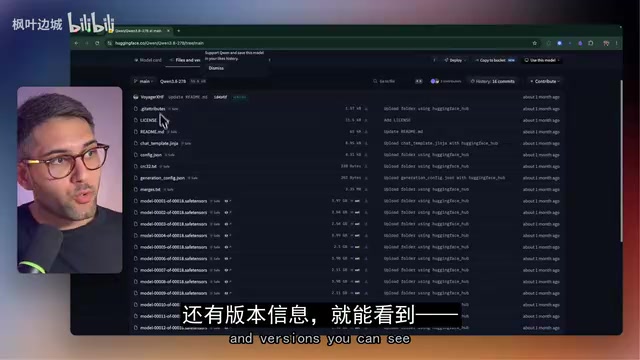
Task: Open a new browser tab with plus
Action: point(178,31)
